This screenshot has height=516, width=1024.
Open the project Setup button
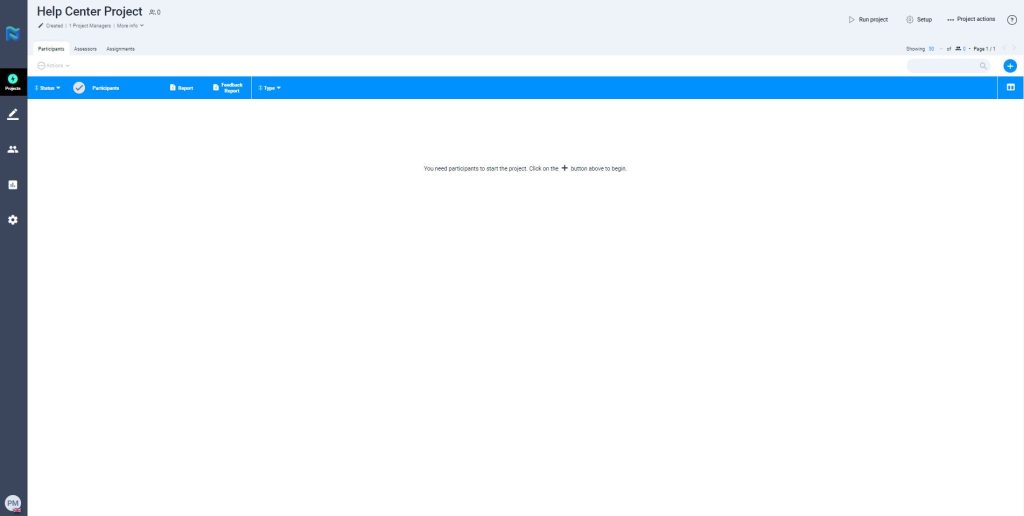tap(918, 19)
